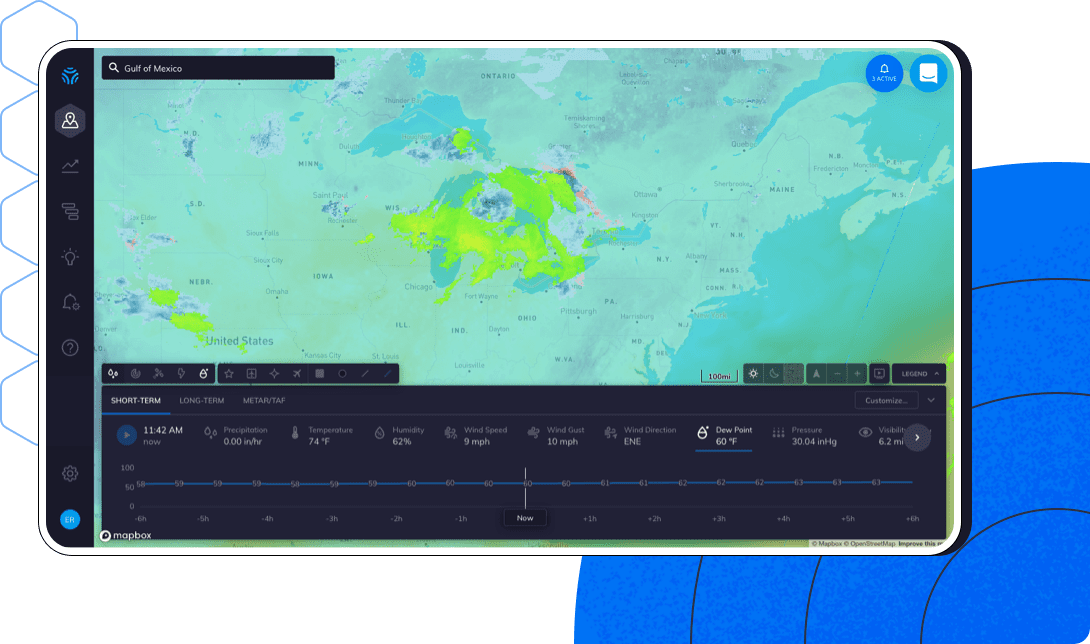Switch to the METAR/TAF tab
The height and width of the screenshot is (644, 1090).
(x=264, y=401)
